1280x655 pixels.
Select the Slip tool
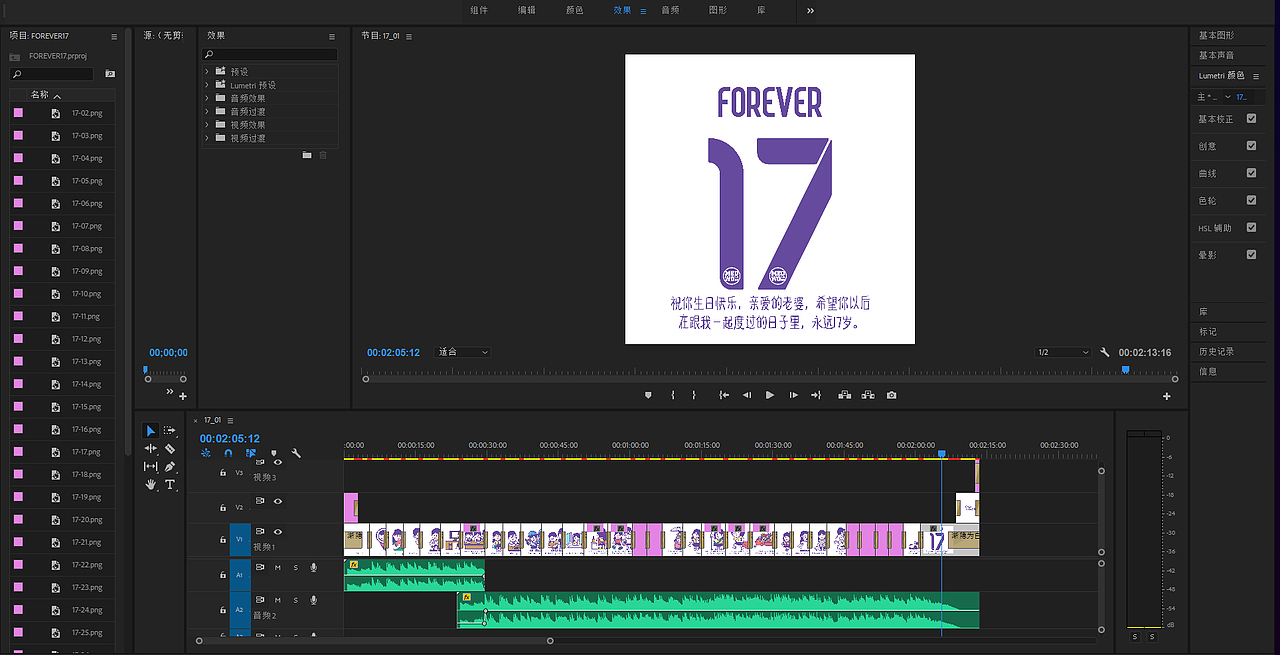(151, 466)
